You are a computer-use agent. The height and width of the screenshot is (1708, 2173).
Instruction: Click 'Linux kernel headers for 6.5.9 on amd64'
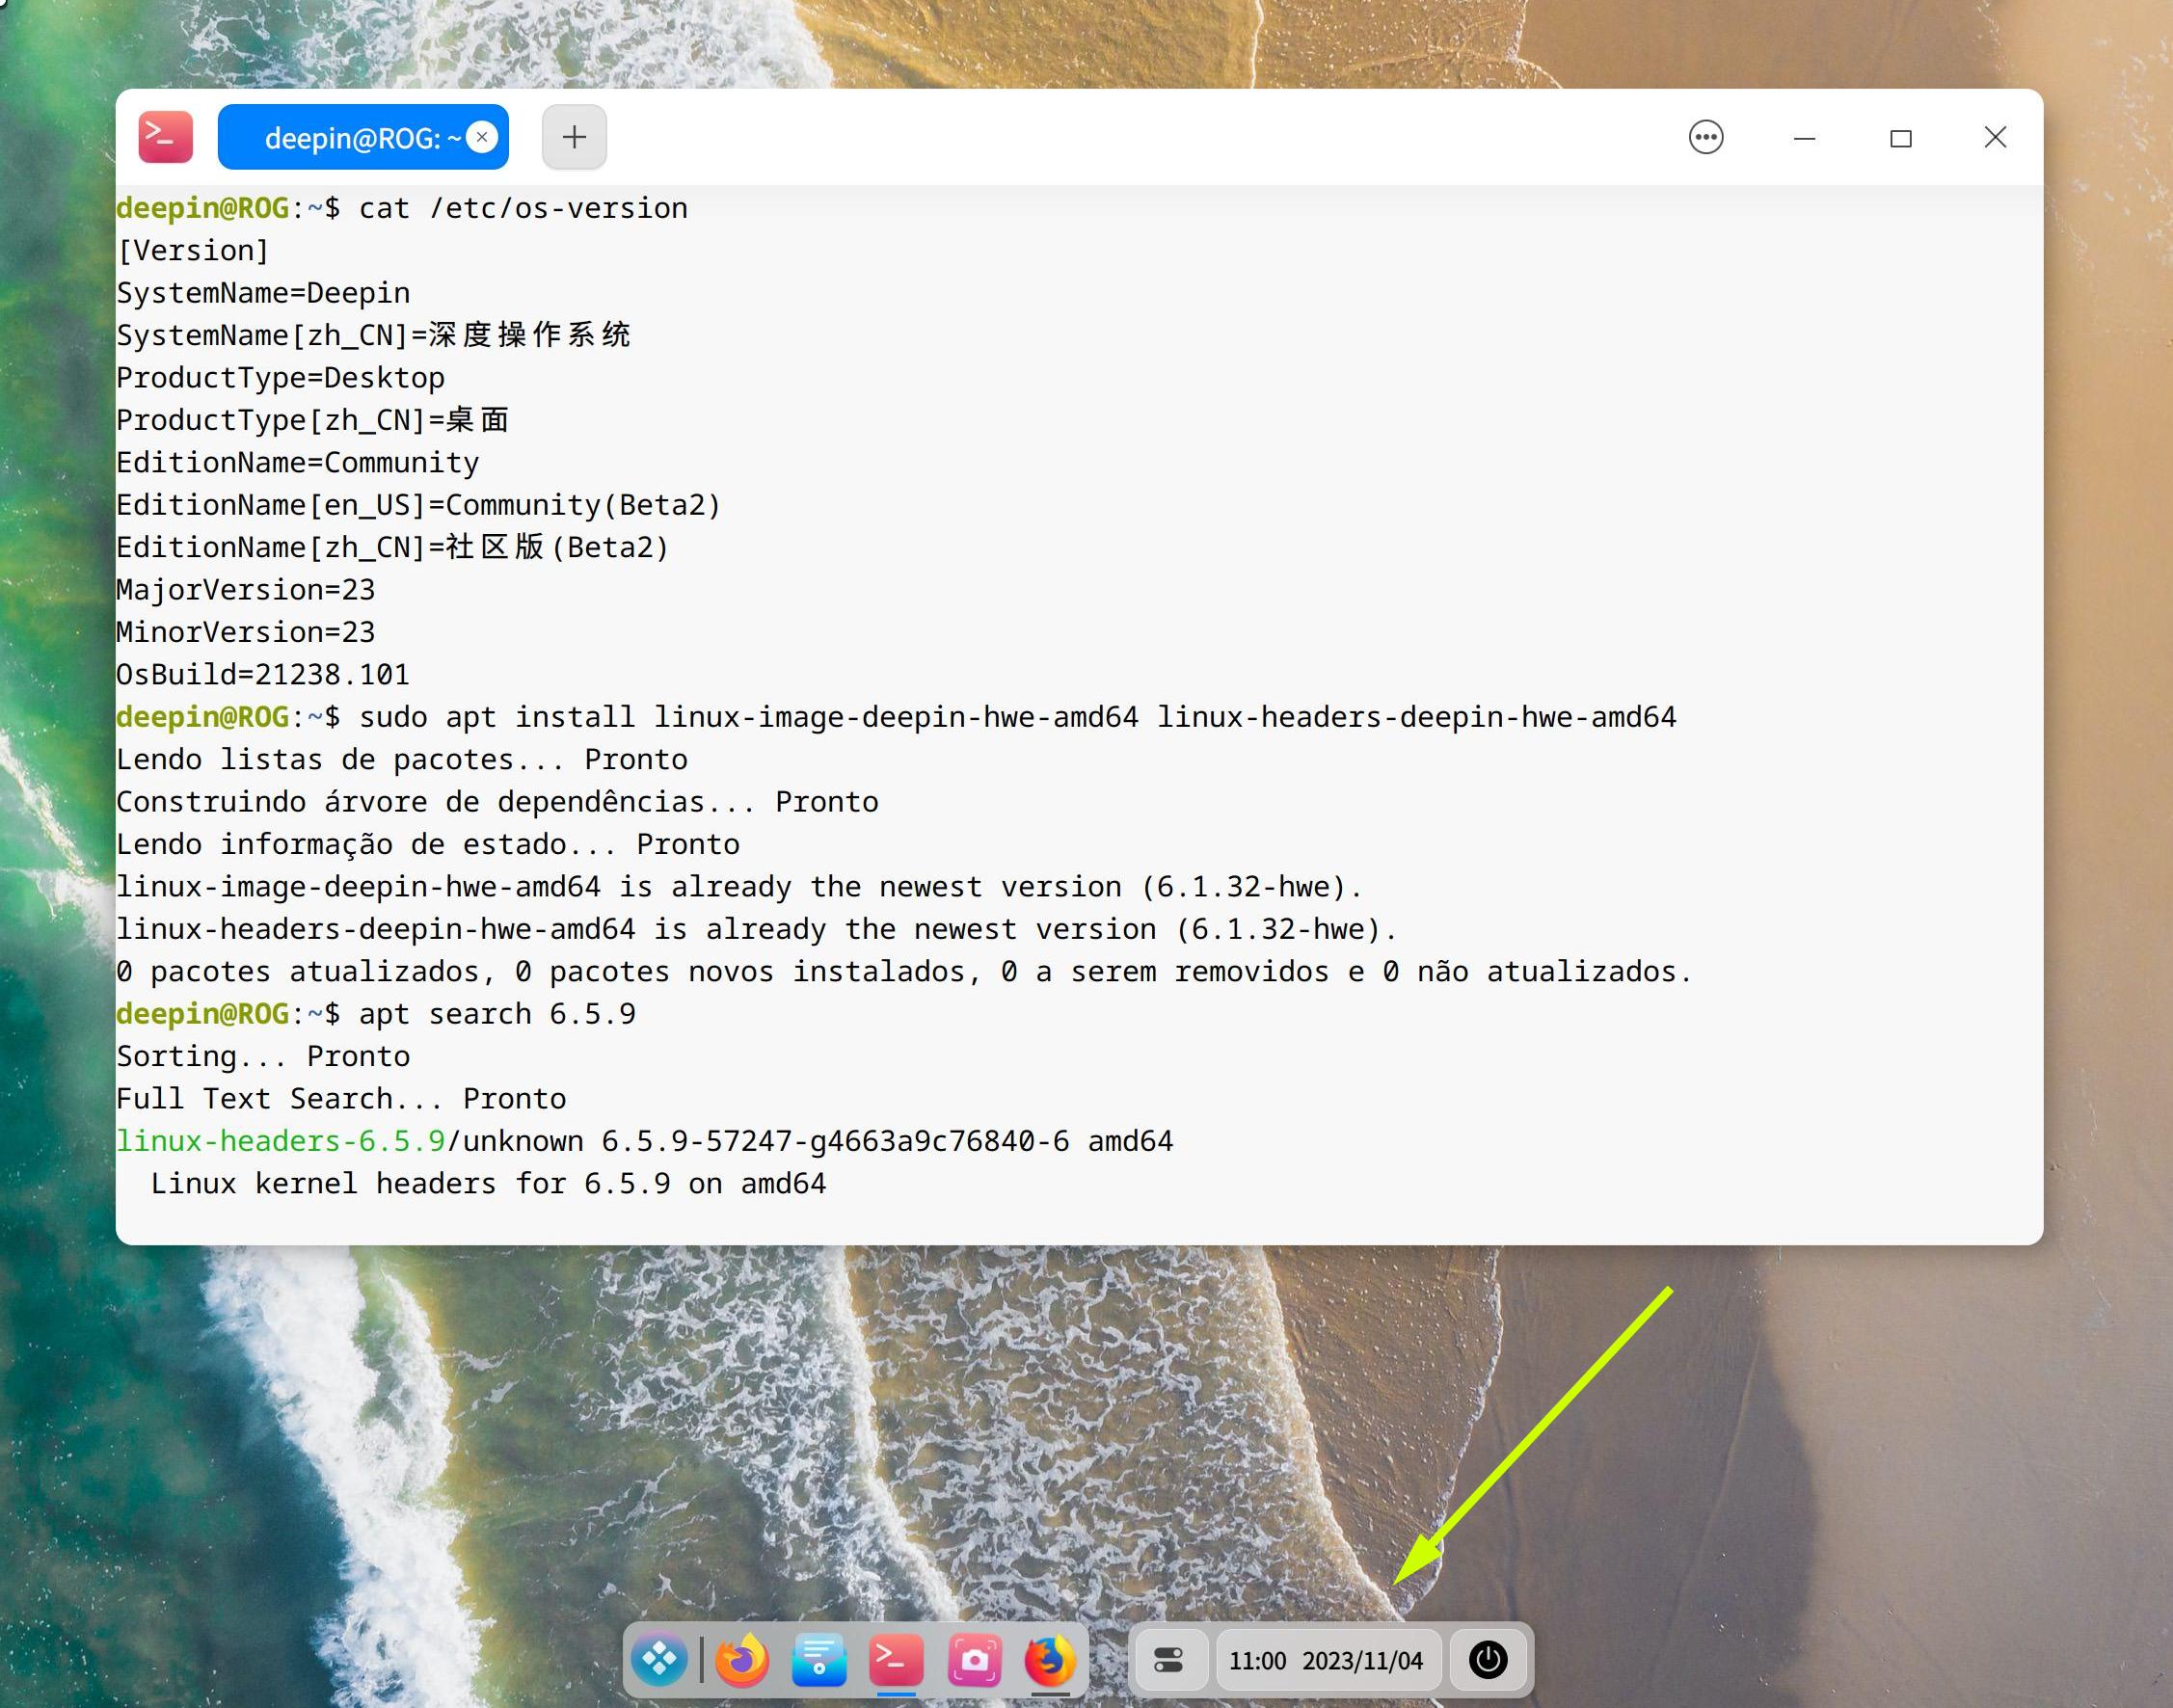[x=489, y=1184]
